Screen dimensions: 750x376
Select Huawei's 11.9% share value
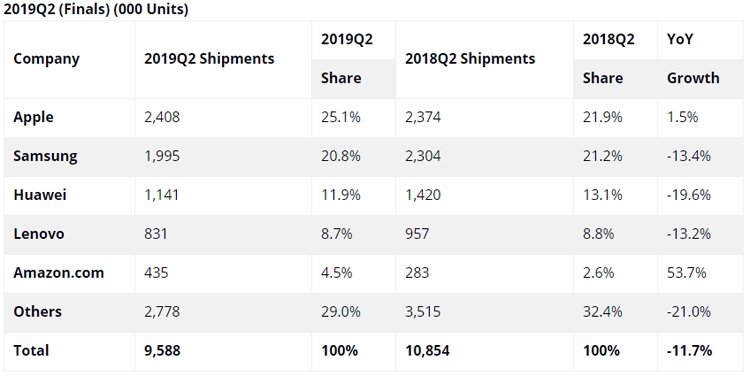[341, 195]
